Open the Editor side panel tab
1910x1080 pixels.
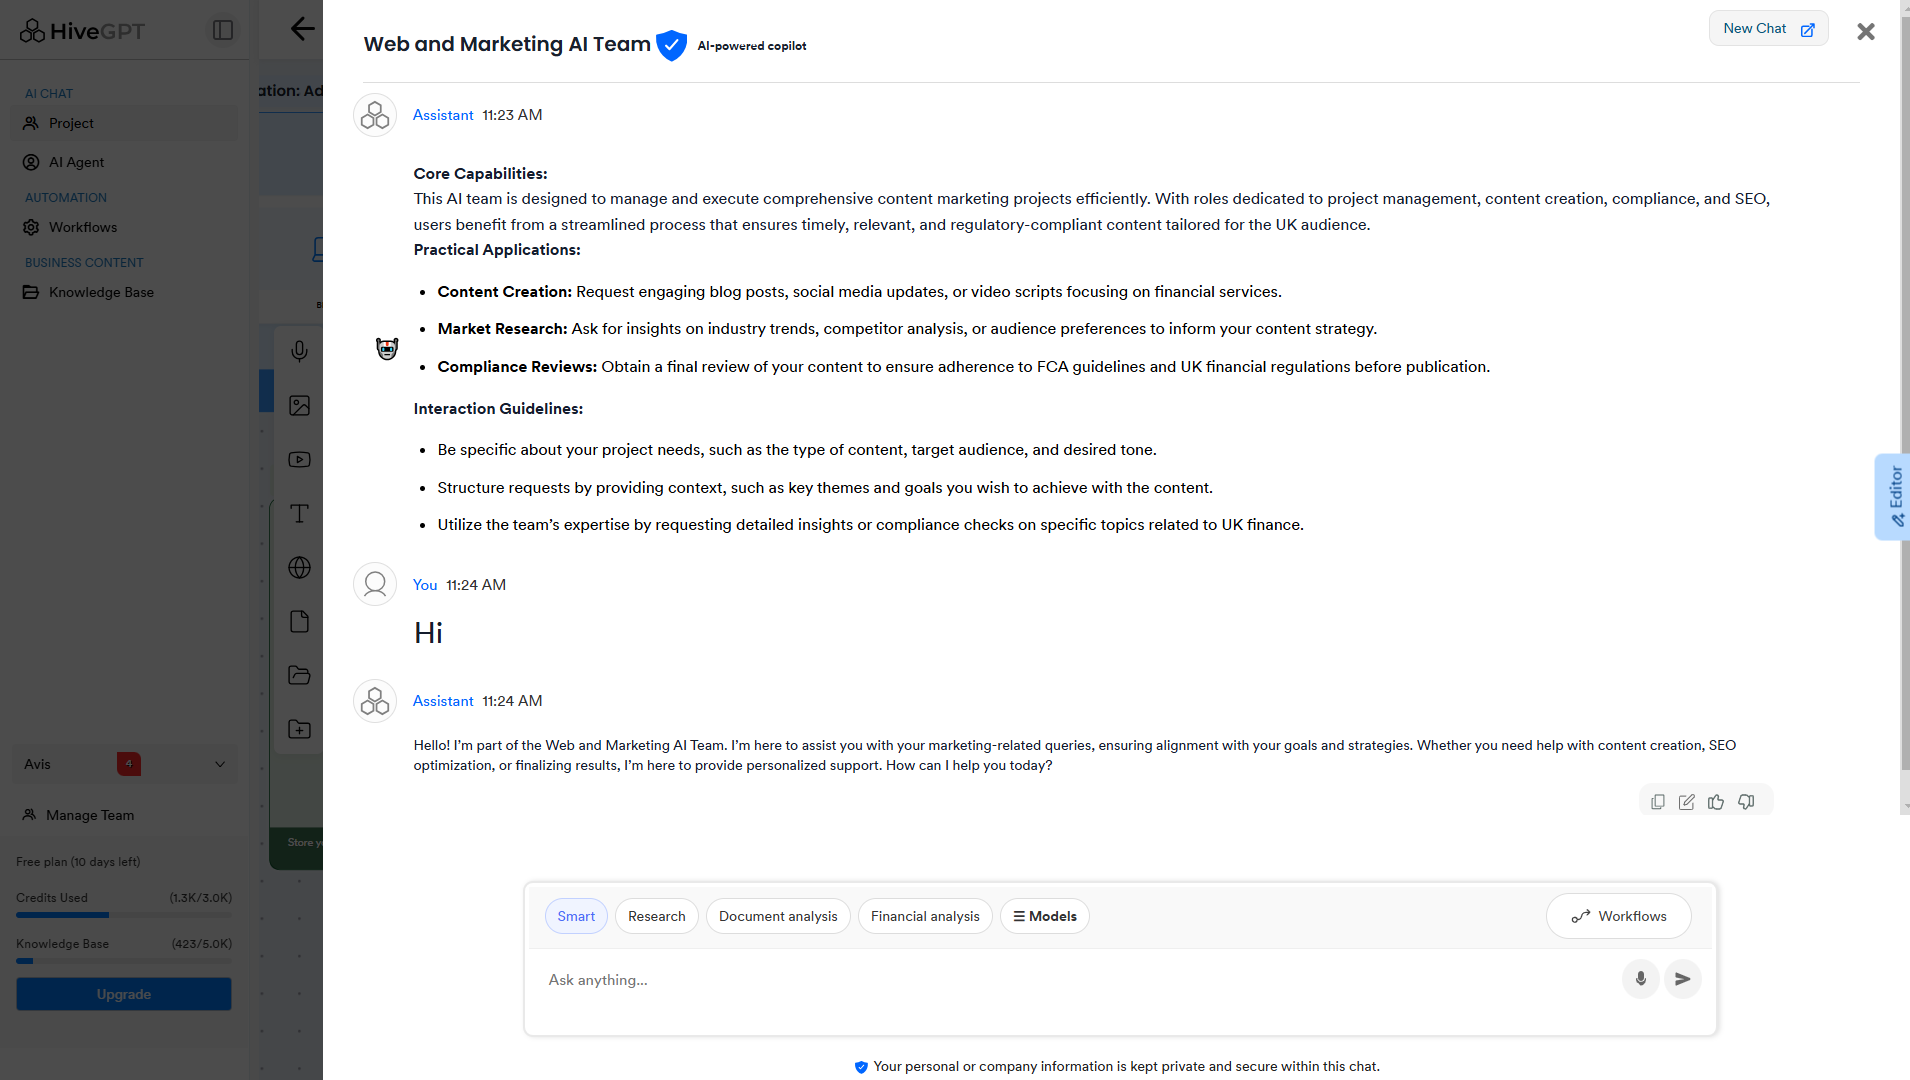1893,497
